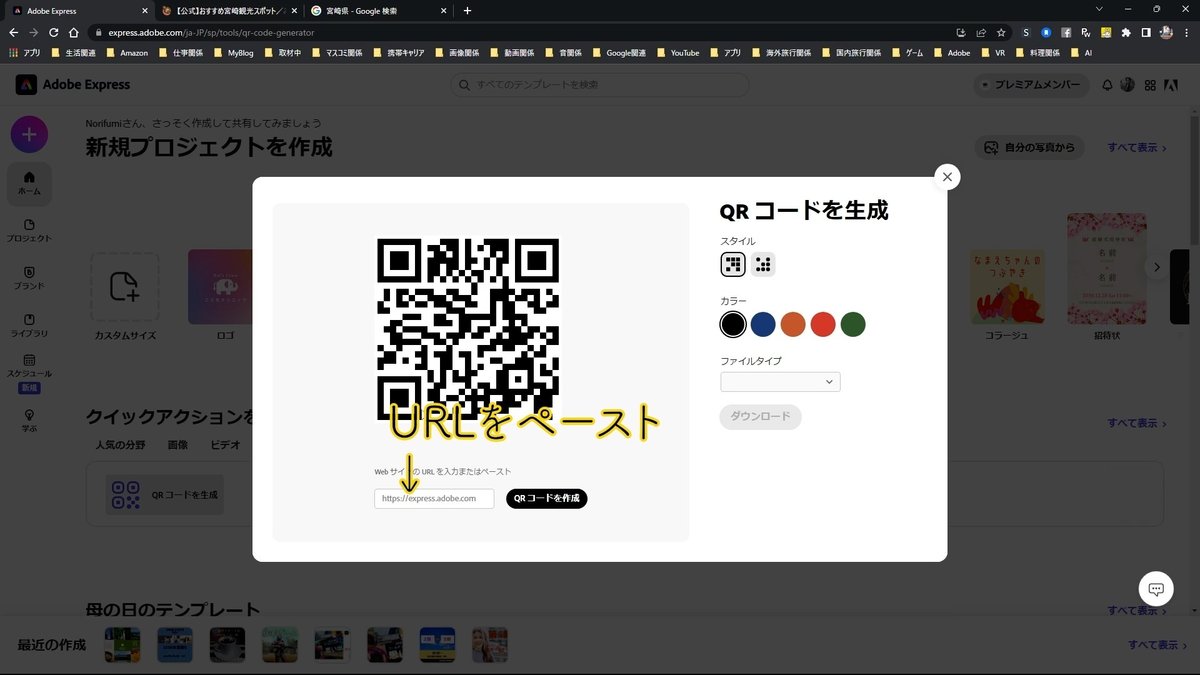This screenshot has height=675, width=1200.
Task: Click すべて表示 in クイックアクション row
Action: [x=1137, y=423]
